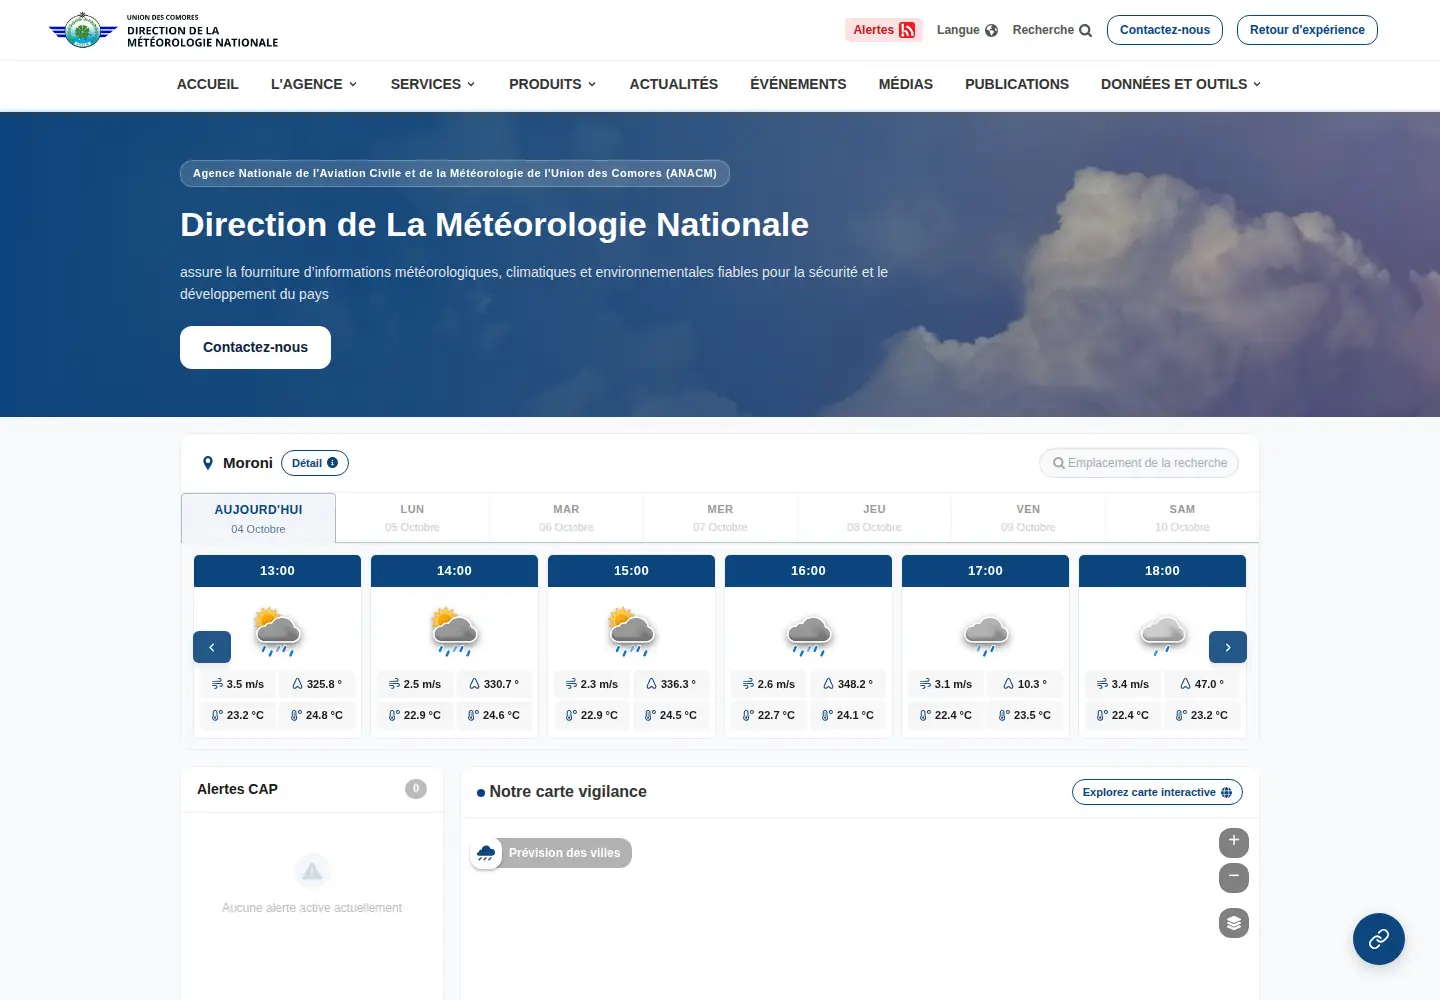
Task: Select the MAR 06 Octobre tab
Action: (566, 518)
